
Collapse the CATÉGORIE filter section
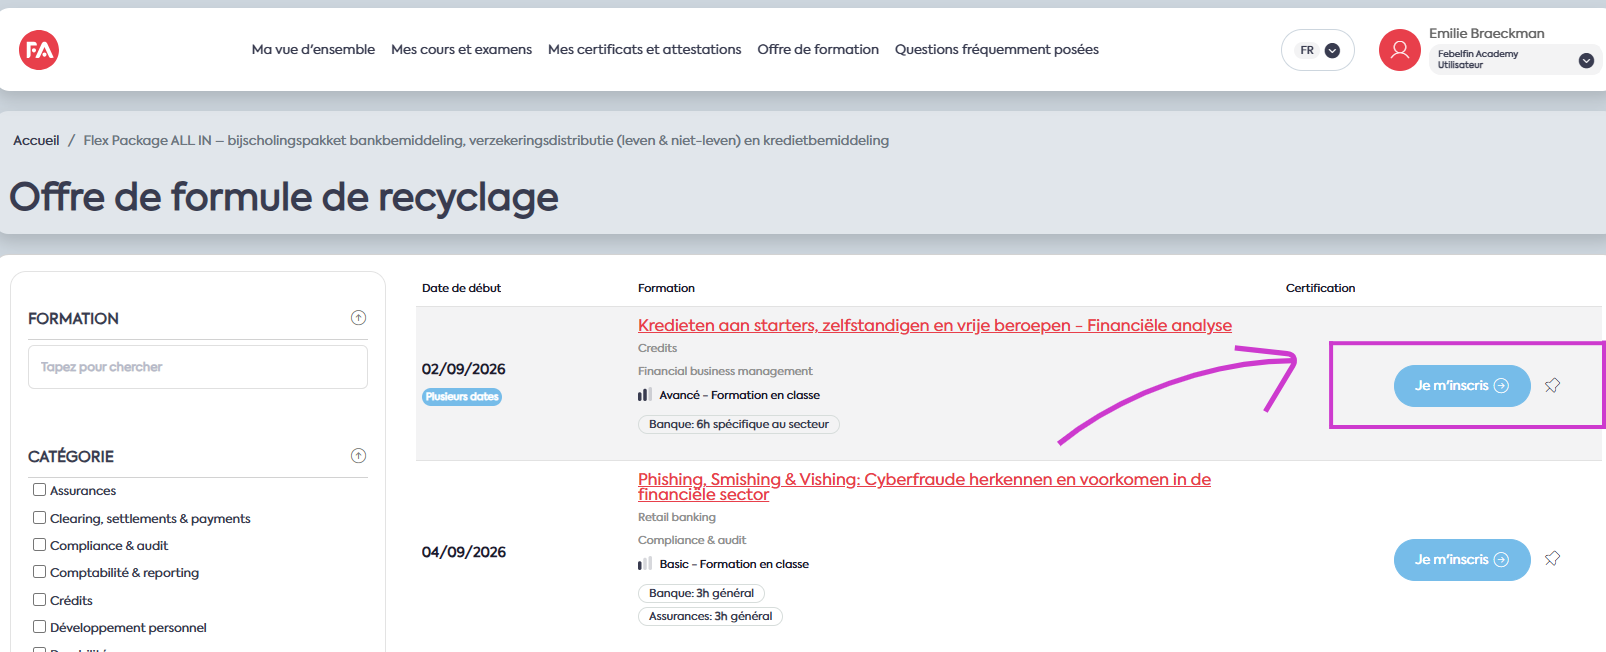pyautogui.click(x=358, y=456)
